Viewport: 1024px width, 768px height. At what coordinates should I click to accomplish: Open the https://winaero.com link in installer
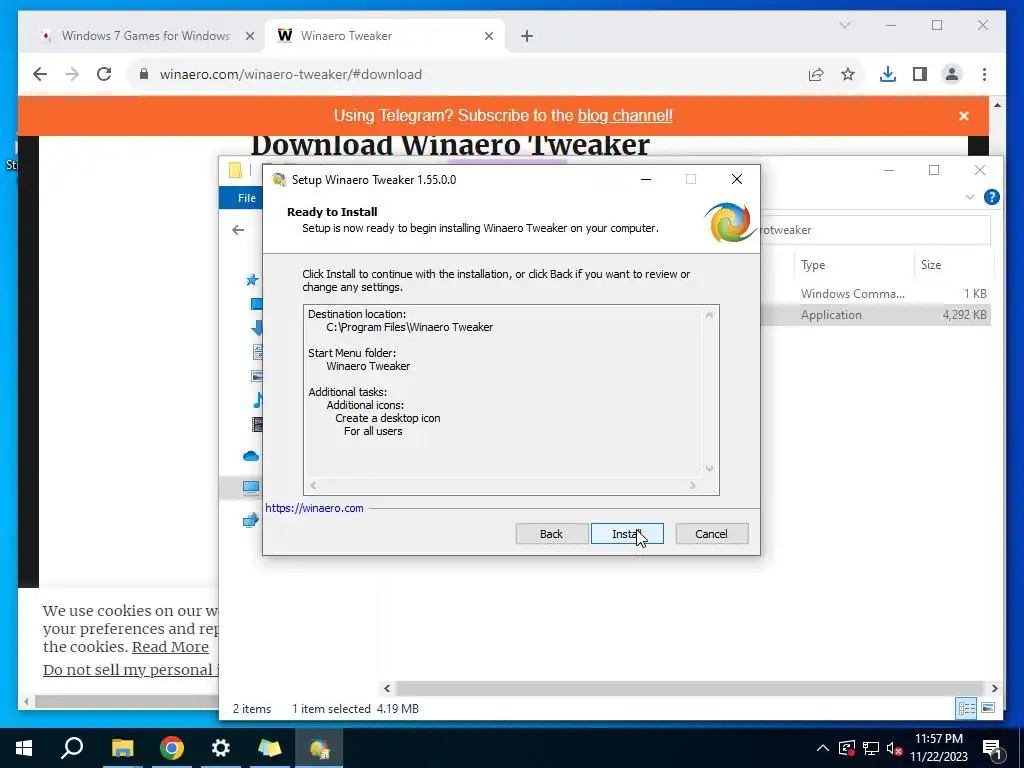click(x=314, y=508)
